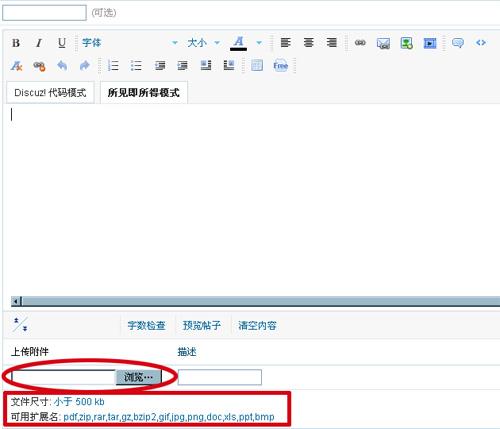Viewport: 500px width, 429px height.
Task: Click the 浏览 browse button for attachment
Action: [x=138, y=377]
